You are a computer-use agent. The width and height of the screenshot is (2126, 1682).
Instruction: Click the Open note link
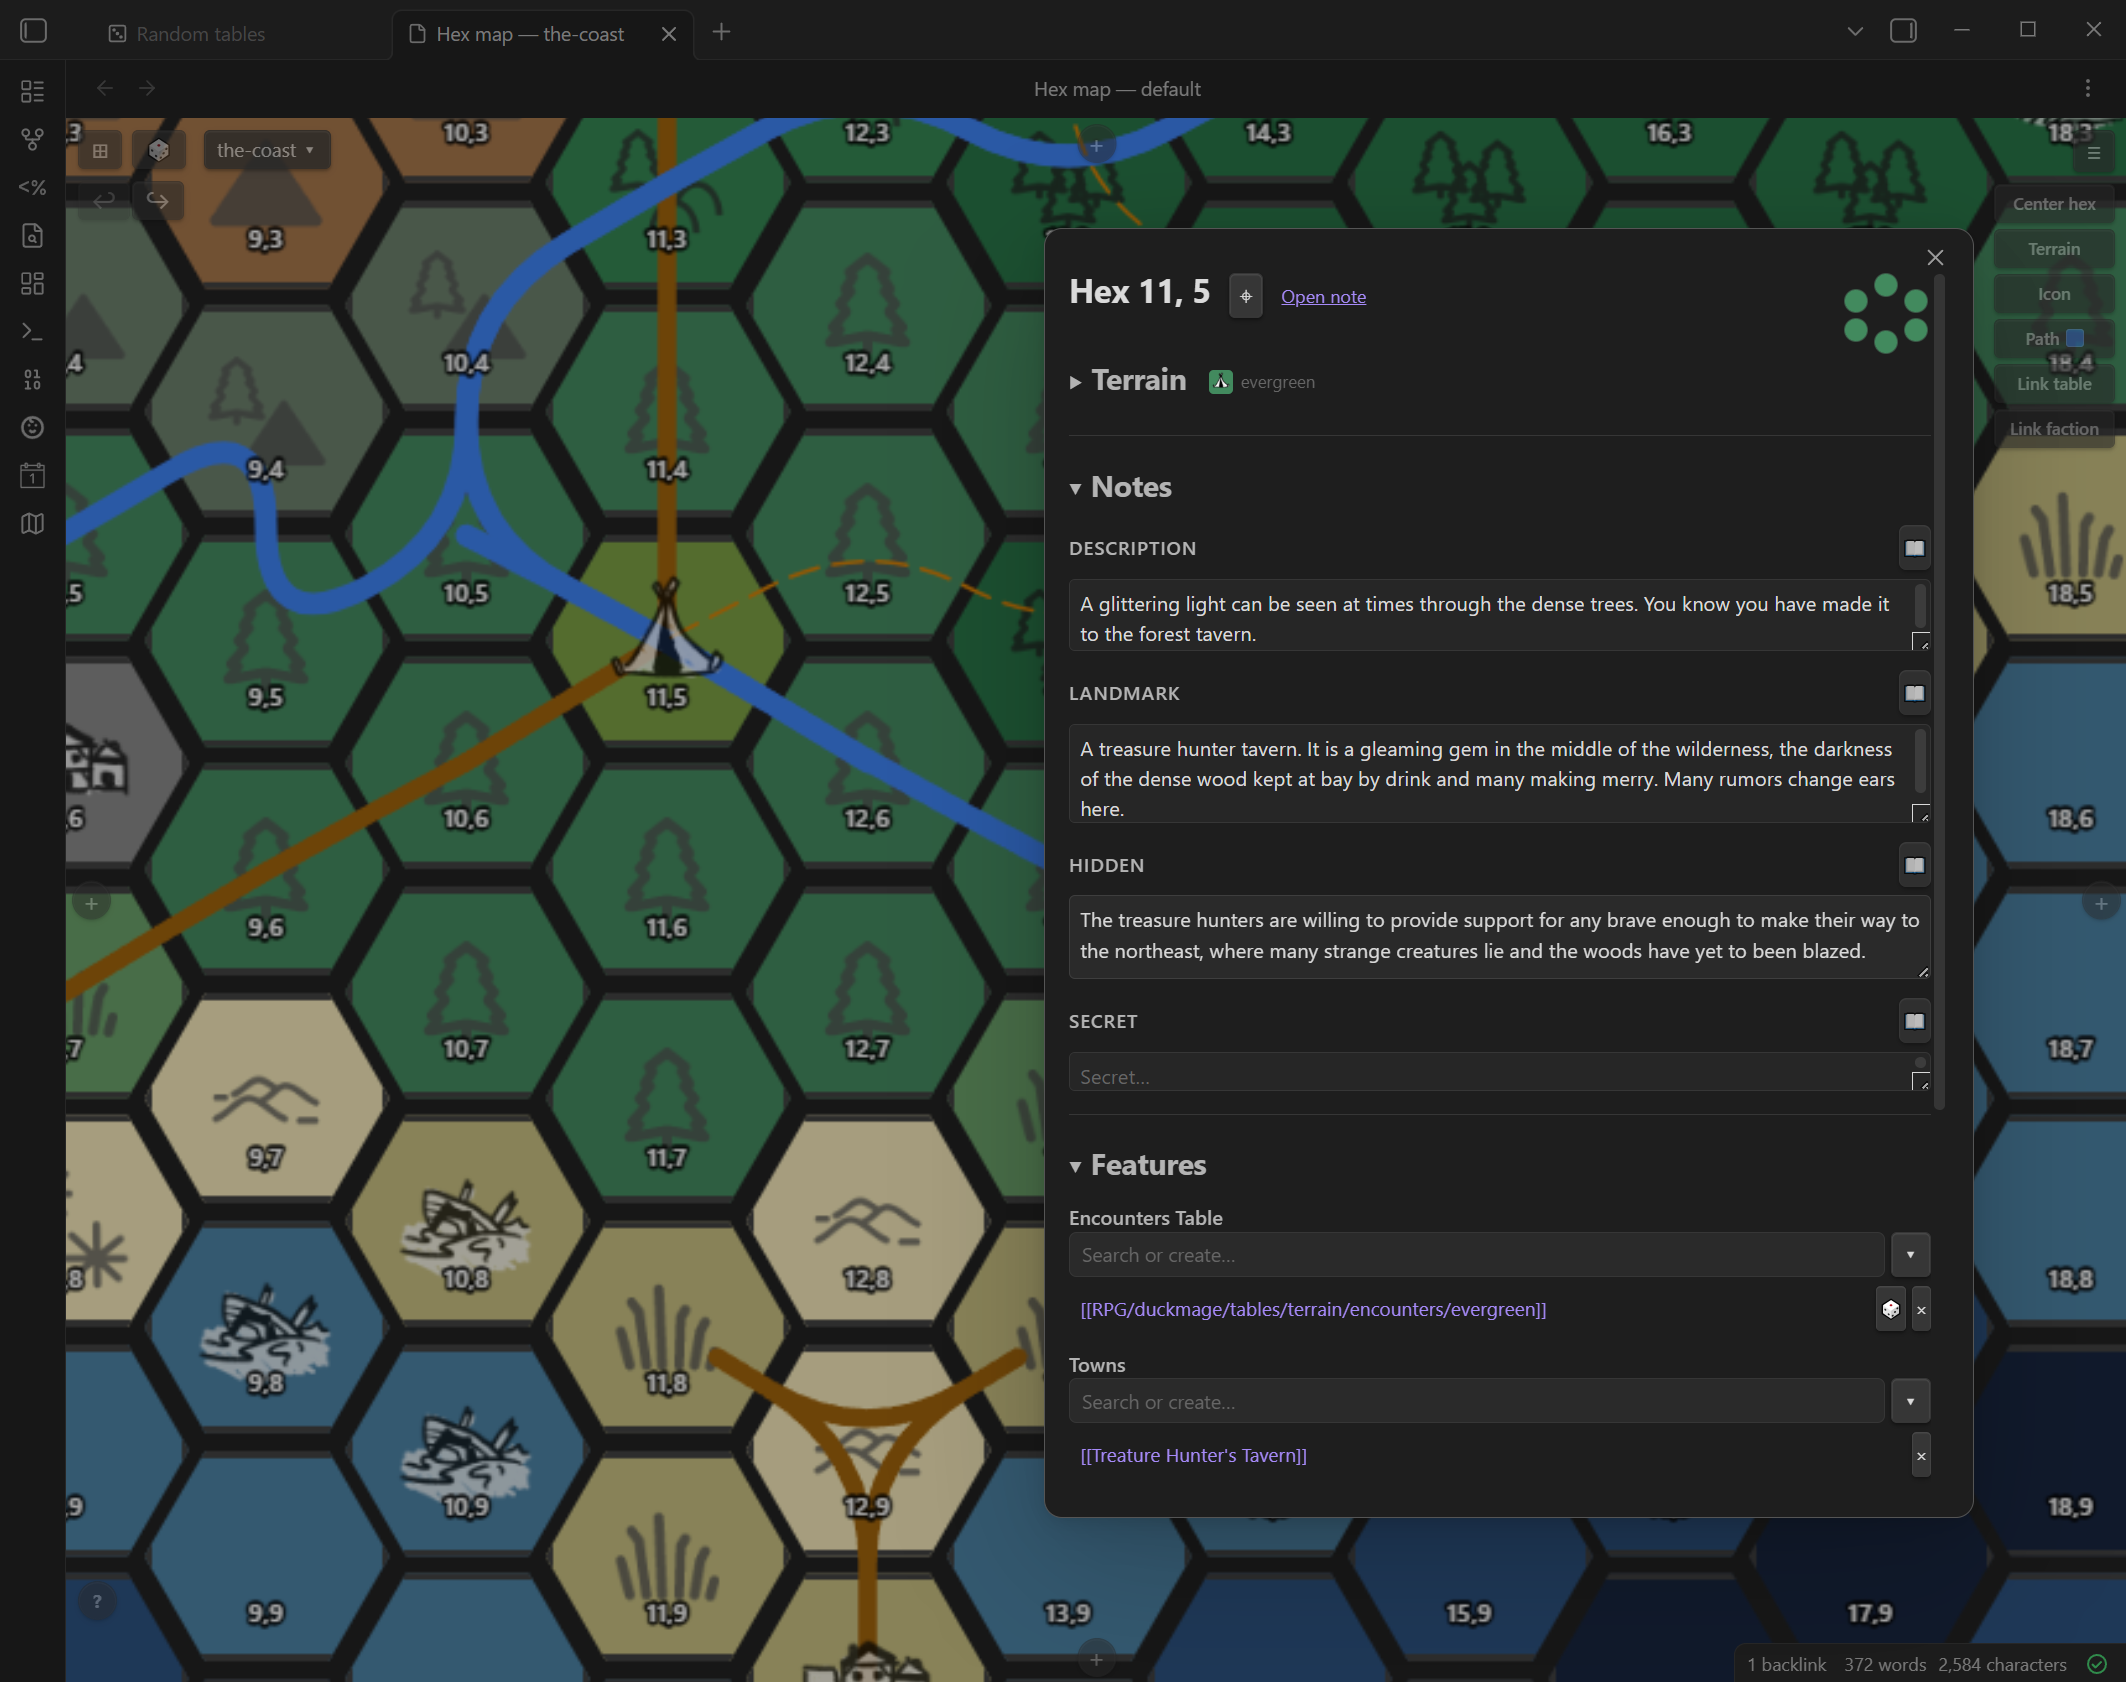coord(1323,297)
